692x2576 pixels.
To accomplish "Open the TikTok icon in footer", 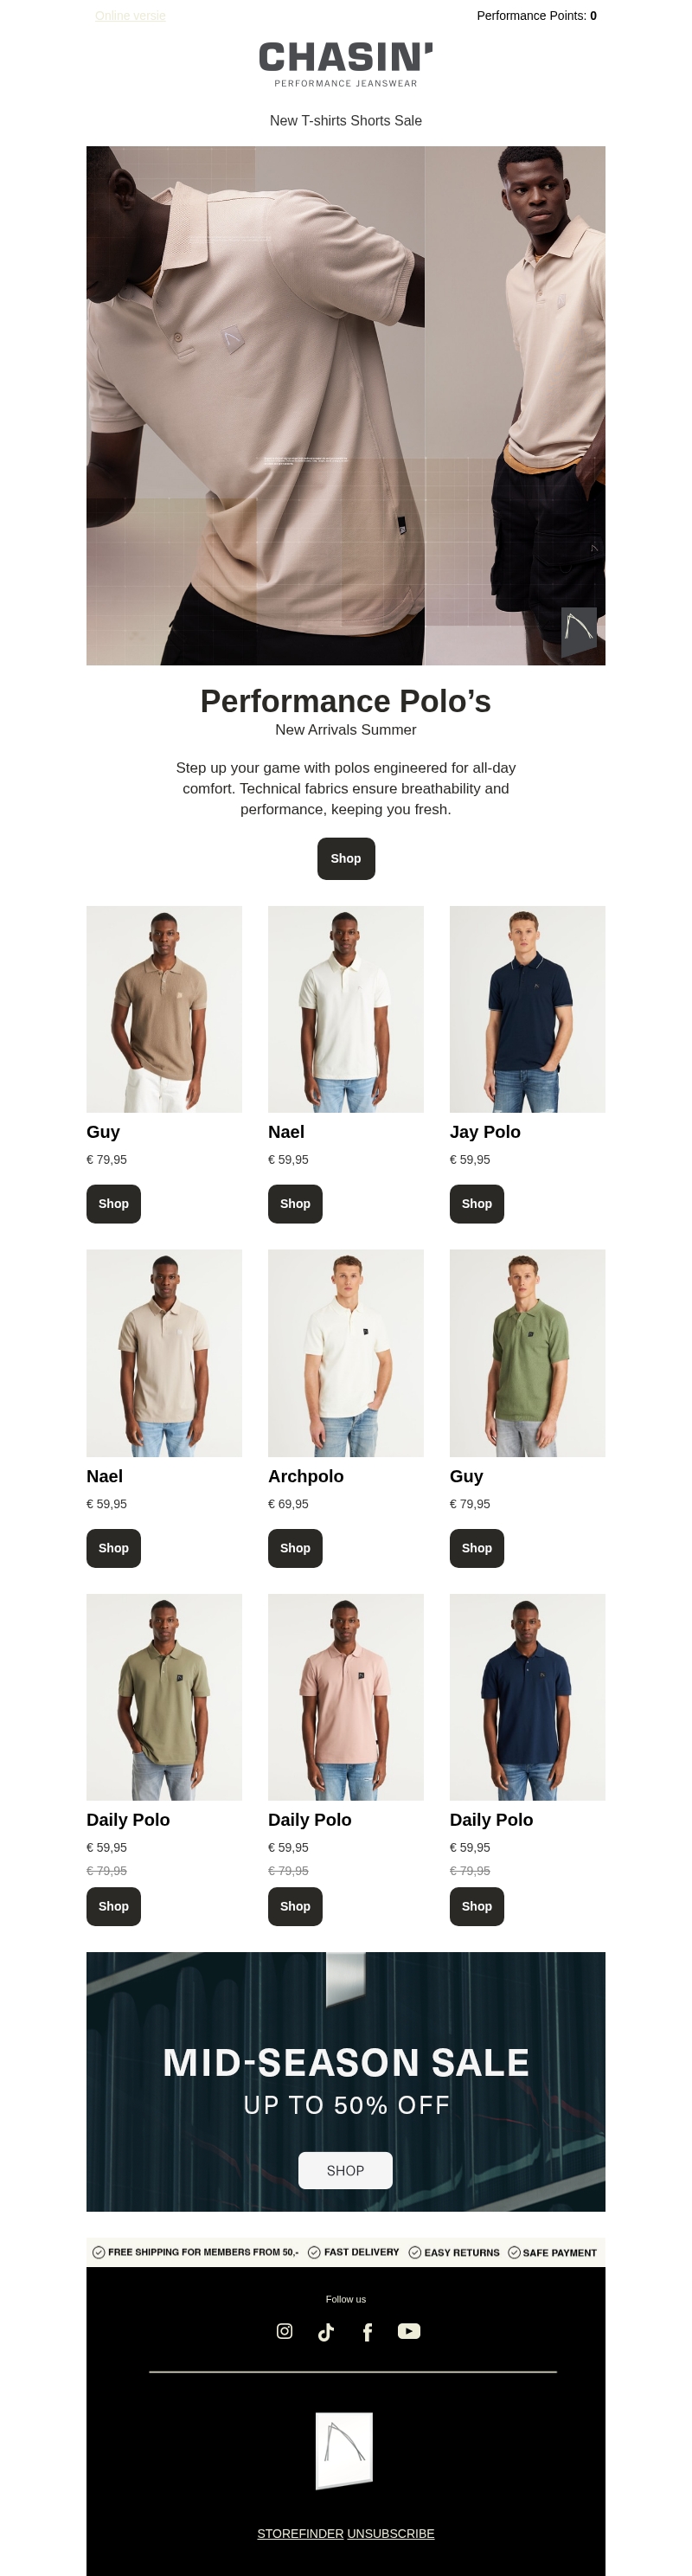I will coord(326,2332).
